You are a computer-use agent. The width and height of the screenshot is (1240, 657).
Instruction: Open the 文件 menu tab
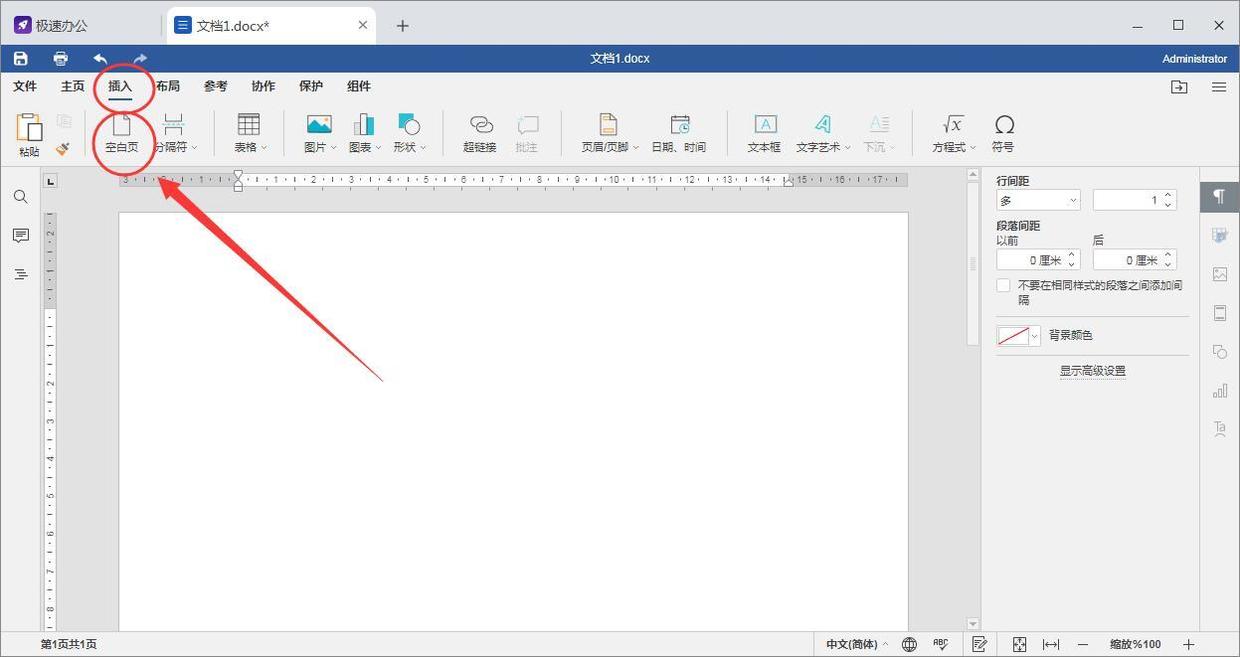point(25,87)
